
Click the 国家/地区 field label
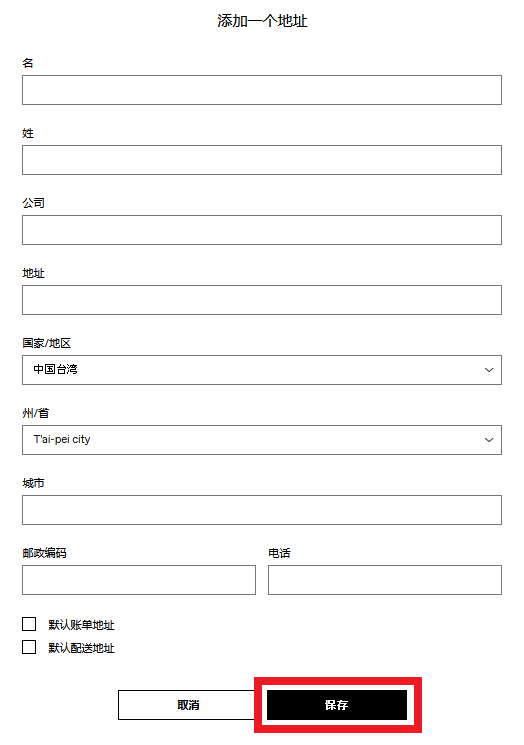click(x=47, y=343)
